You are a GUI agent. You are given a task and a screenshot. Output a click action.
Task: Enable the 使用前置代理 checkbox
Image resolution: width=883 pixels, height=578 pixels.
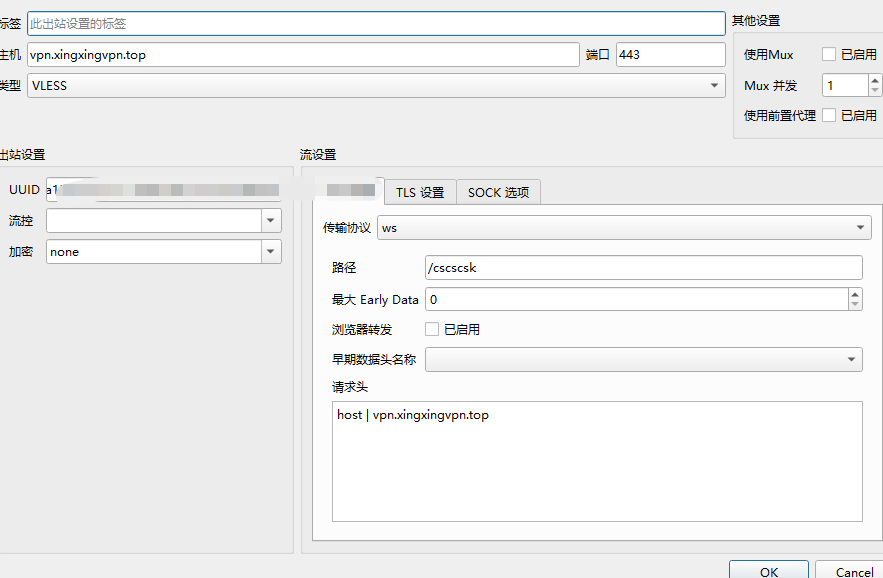click(829, 116)
